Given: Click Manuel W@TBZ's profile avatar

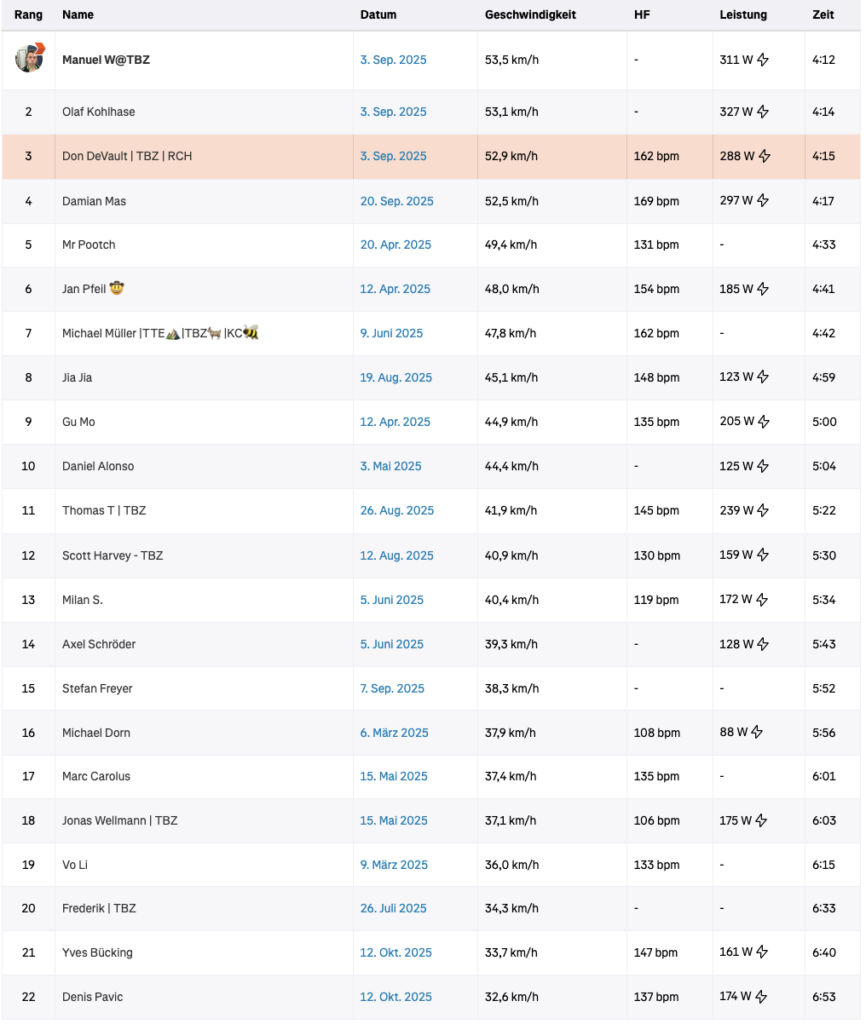Looking at the screenshot, I should point(29,59).
